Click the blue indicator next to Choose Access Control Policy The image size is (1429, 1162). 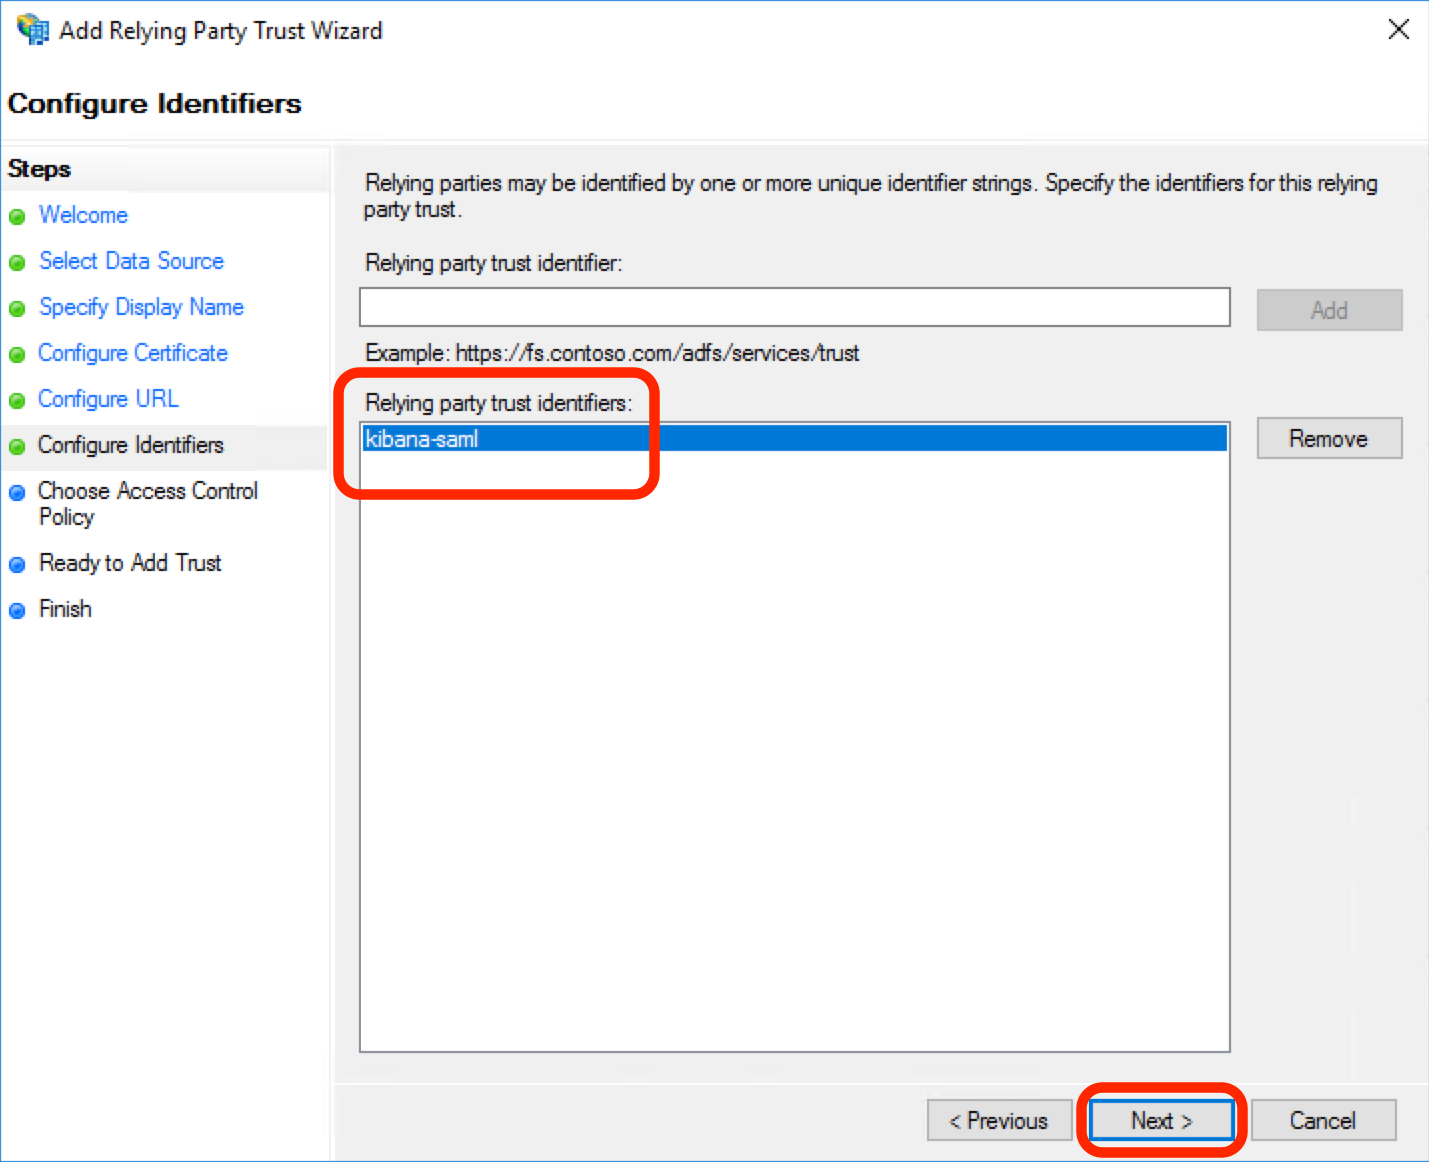point(17,492)
